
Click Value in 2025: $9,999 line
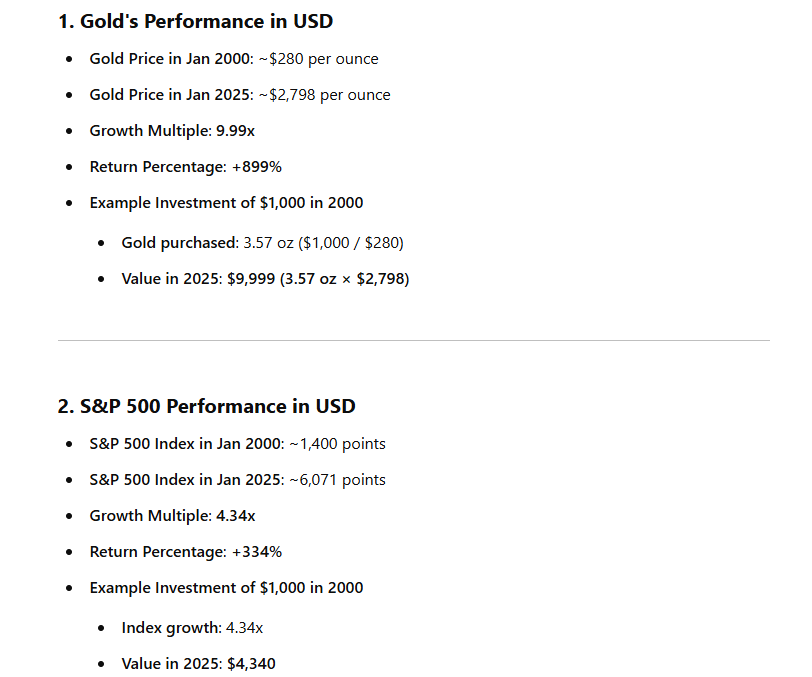(x=265, y=279)
